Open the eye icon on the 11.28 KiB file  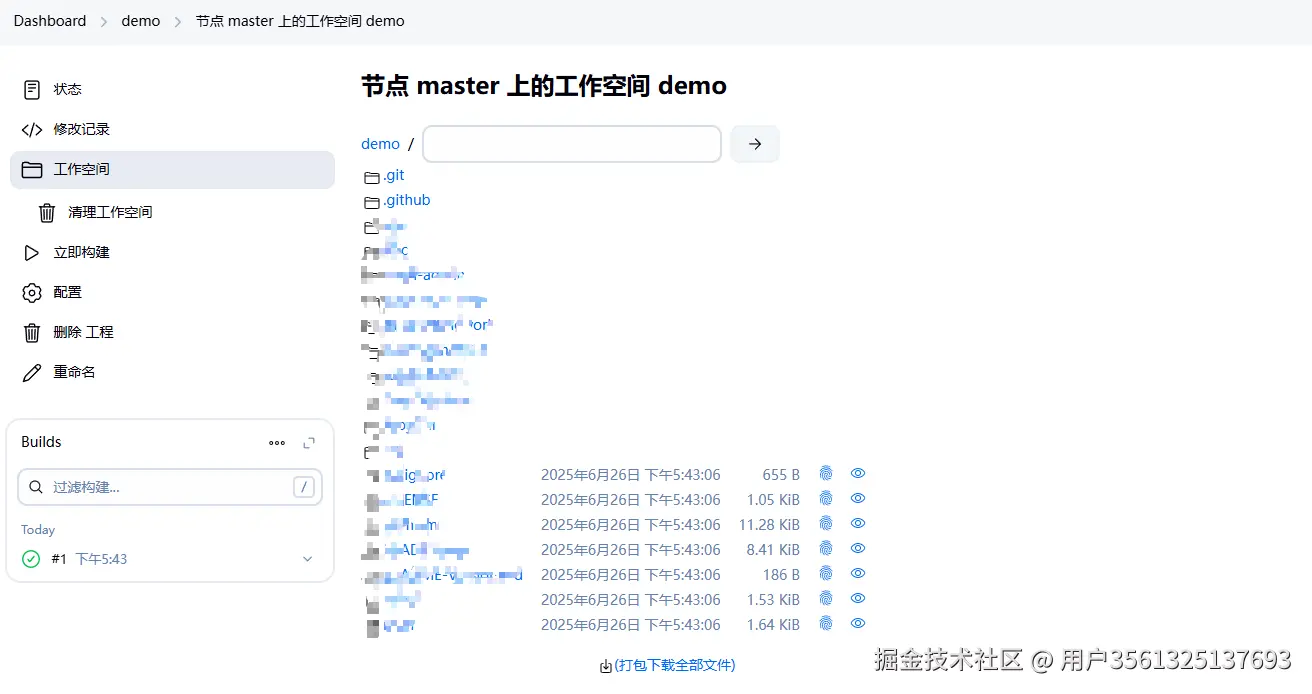point(857,523)
